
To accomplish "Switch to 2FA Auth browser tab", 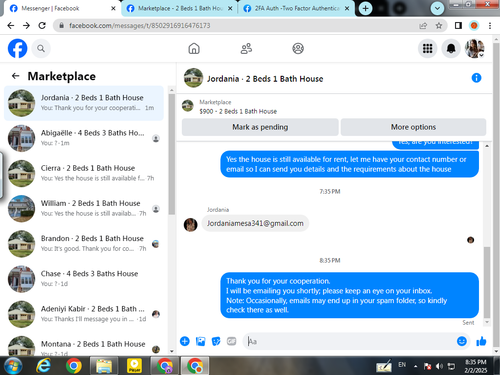I will pyautogui.click(x=297, y=8).
